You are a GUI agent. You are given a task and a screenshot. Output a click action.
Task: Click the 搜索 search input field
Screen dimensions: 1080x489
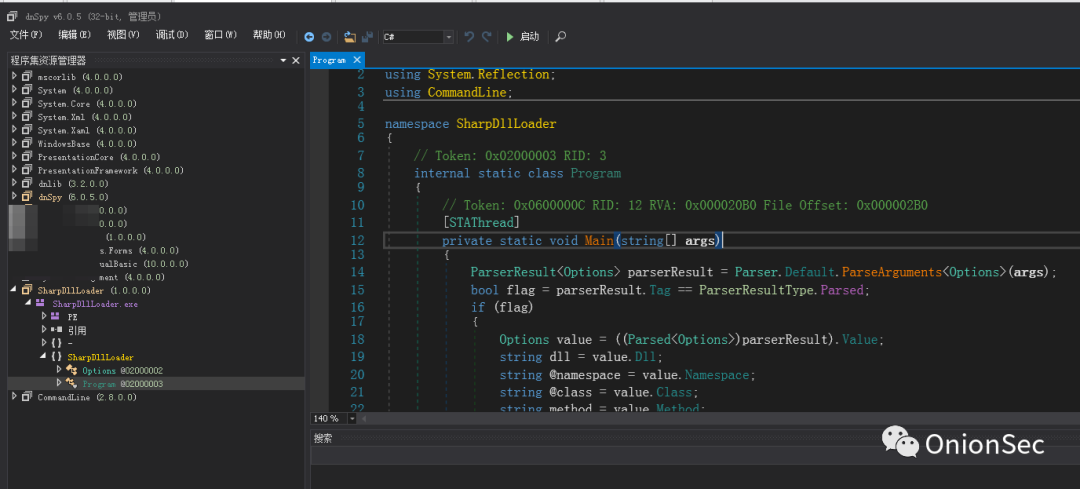[695, 455]
